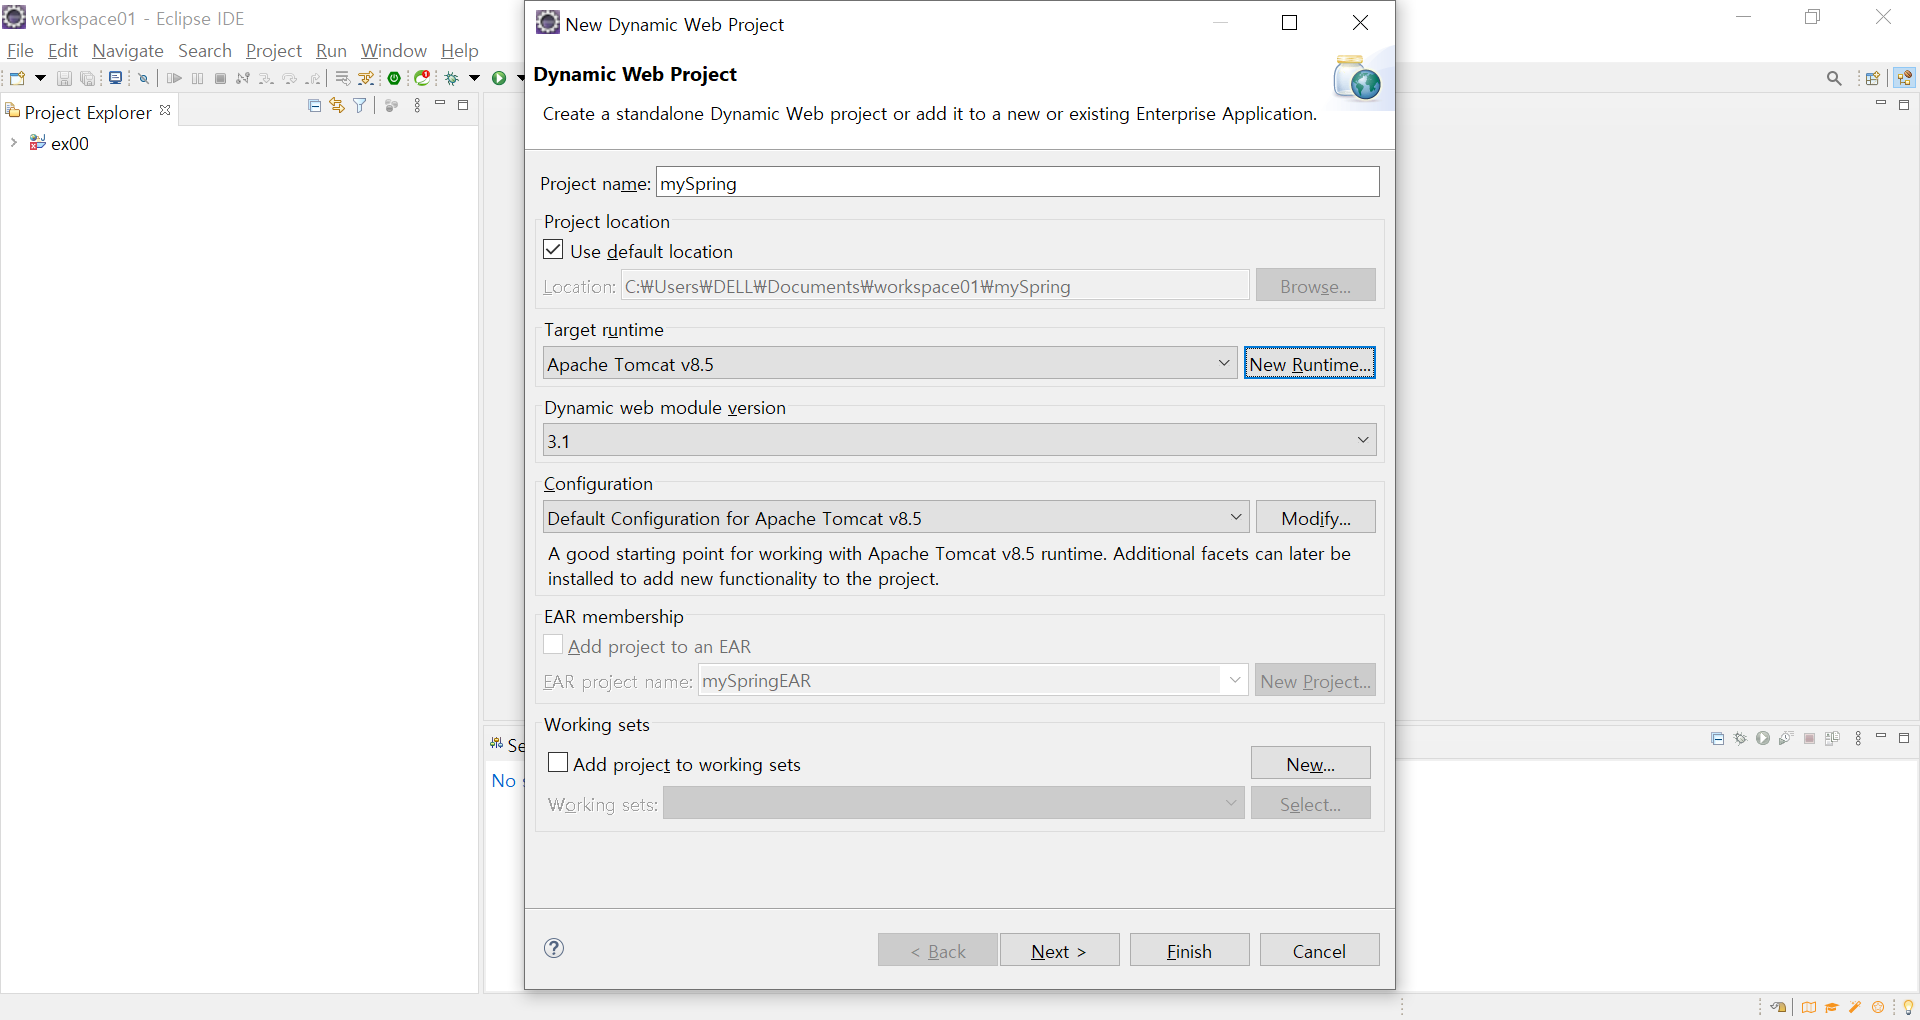Click the debug bug icon in Servers panel

click(1740, 738)
